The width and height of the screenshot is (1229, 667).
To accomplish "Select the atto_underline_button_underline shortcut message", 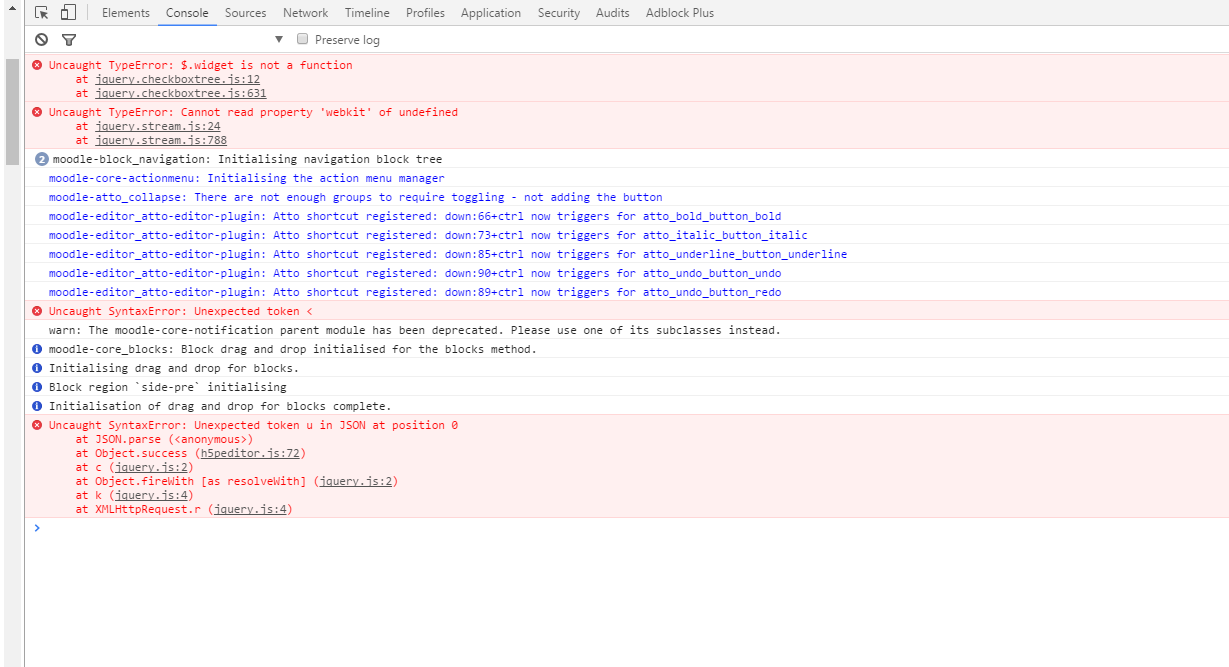I will point(448,254).
